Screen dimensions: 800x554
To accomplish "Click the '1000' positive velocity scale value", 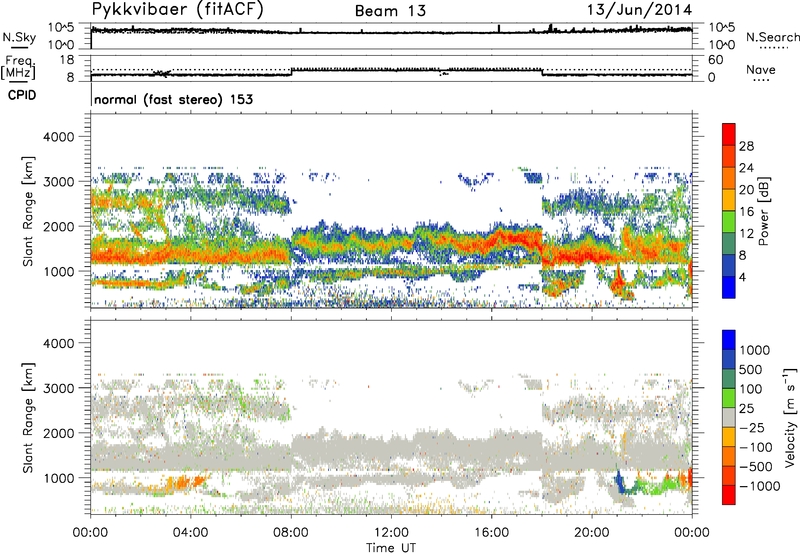I will coord(755,350).
